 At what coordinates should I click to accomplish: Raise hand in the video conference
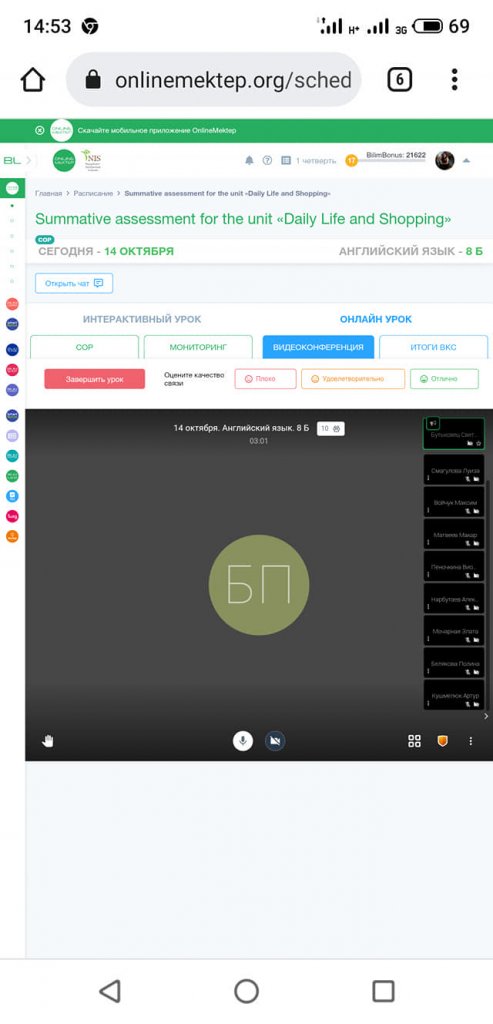(x=48, y=741)
